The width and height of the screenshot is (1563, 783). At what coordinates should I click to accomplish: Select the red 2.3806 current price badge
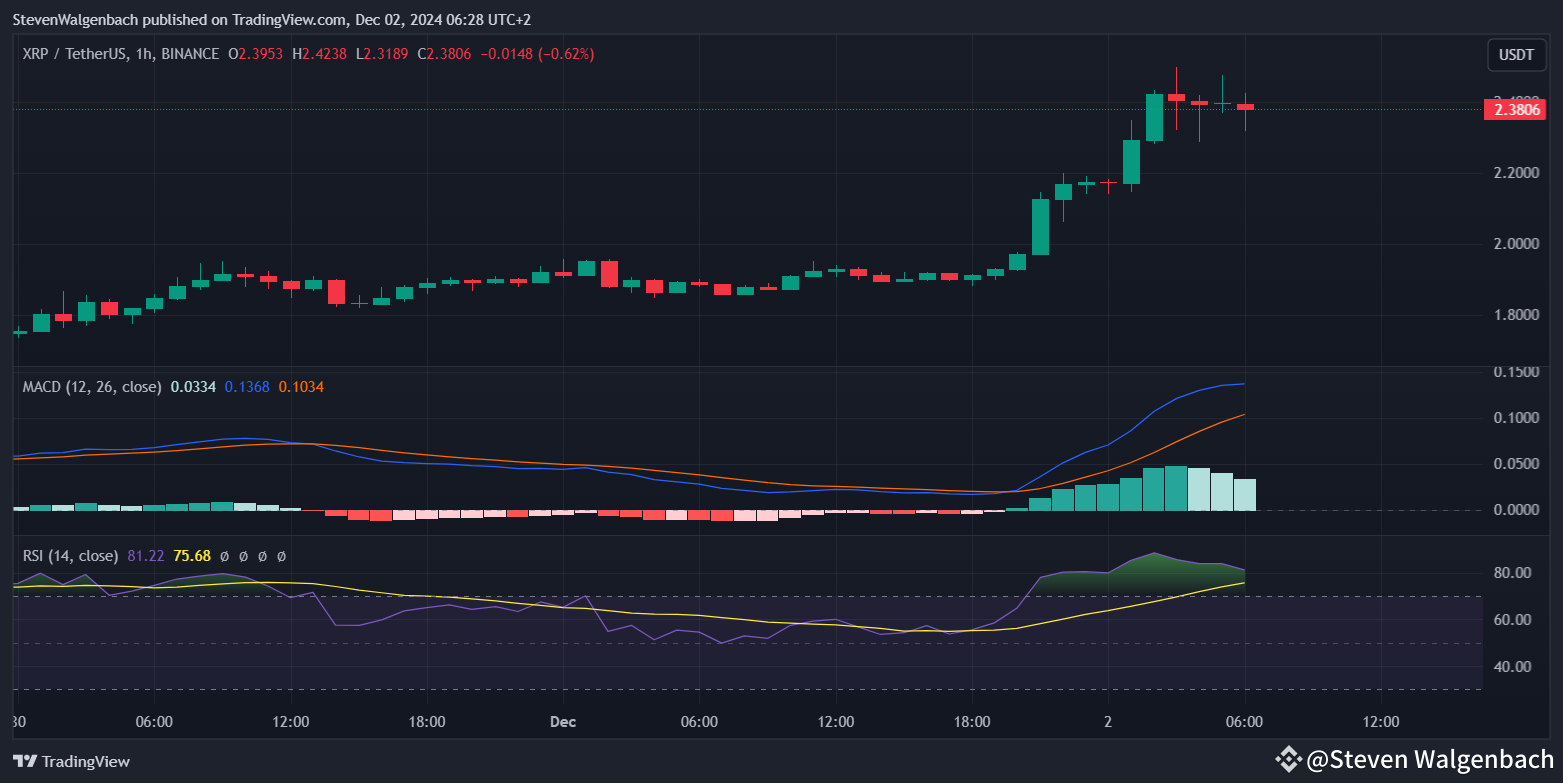[1515, 110]
